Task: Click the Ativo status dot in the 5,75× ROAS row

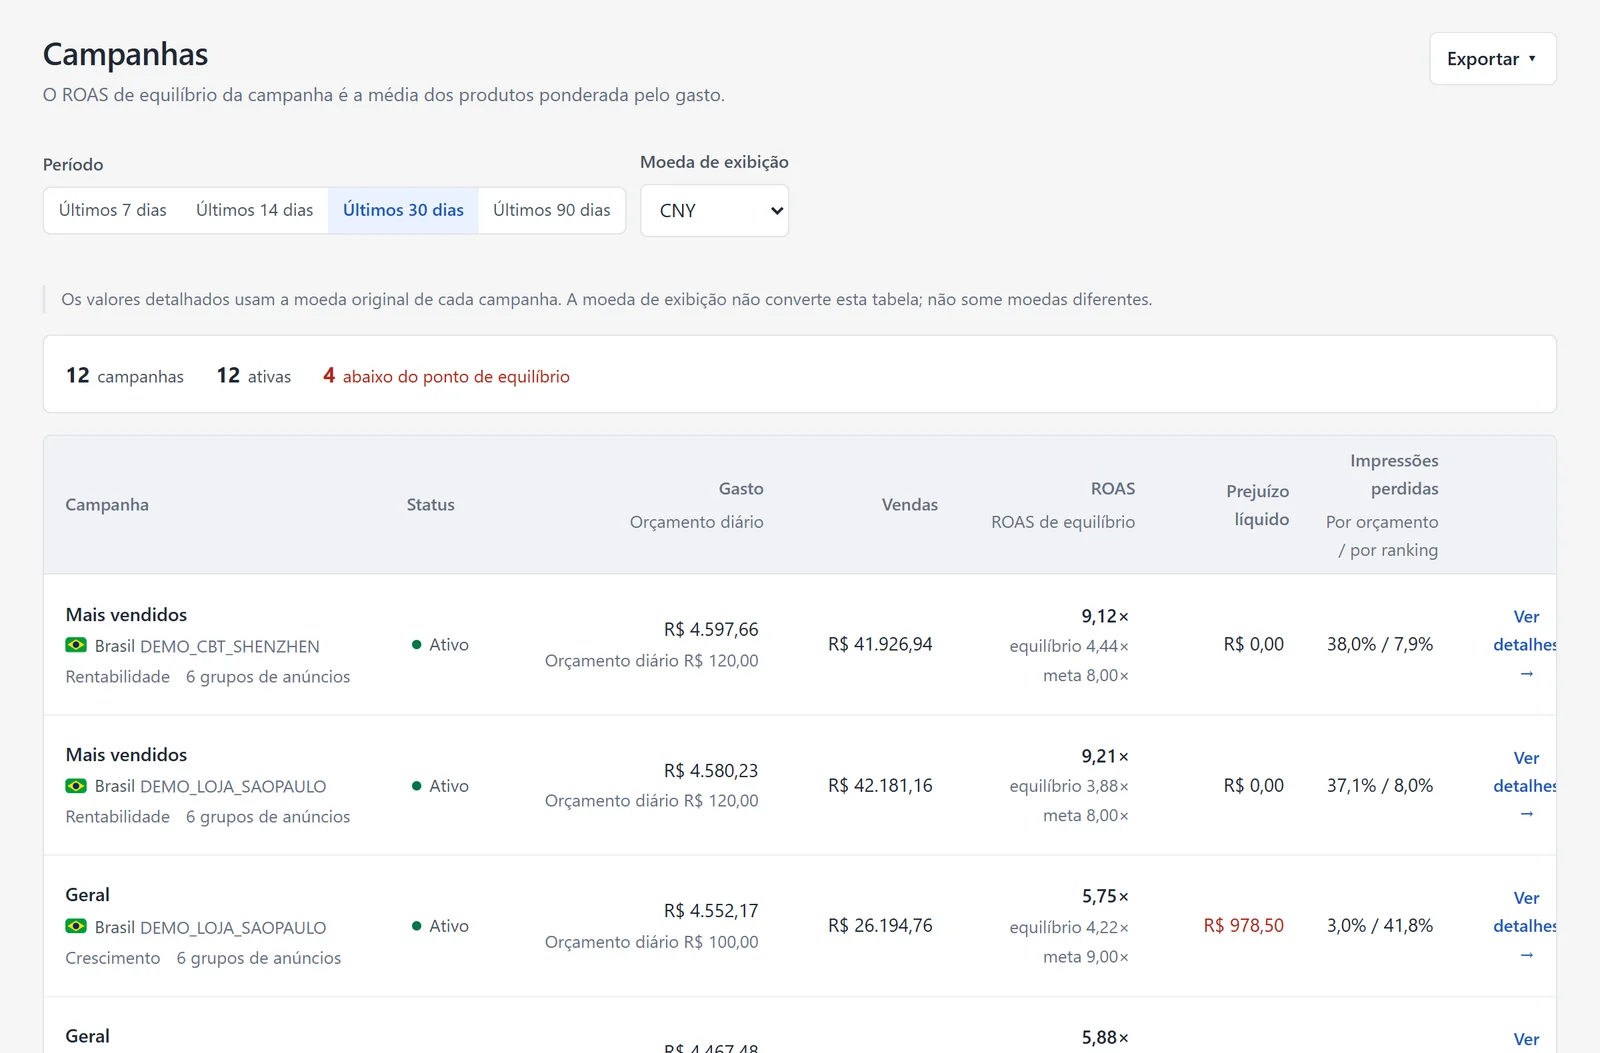Action: pos(416,926)
